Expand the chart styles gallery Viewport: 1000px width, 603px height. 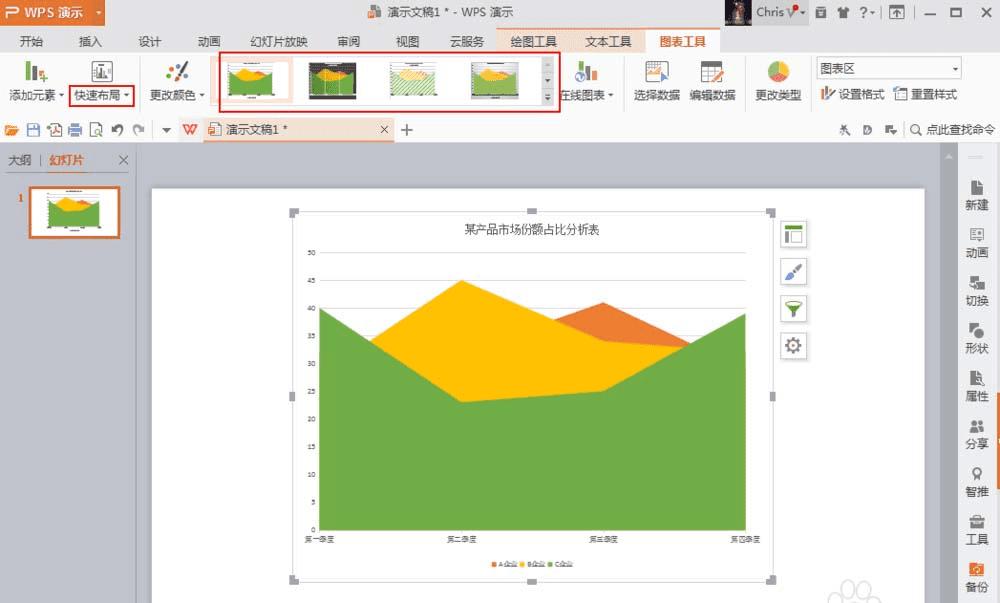coord(548,97)
